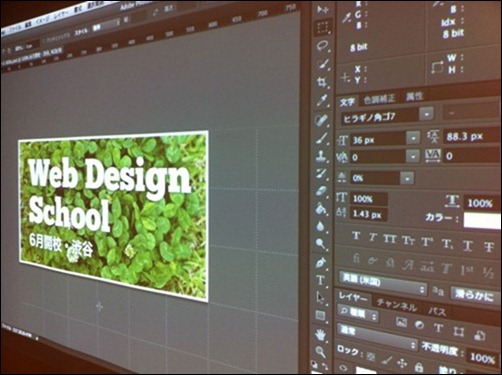The image size is (502, 375).
Task: Click the layer 不透明度 100% field
Action: pyautogui.click(x=482, y=358)
